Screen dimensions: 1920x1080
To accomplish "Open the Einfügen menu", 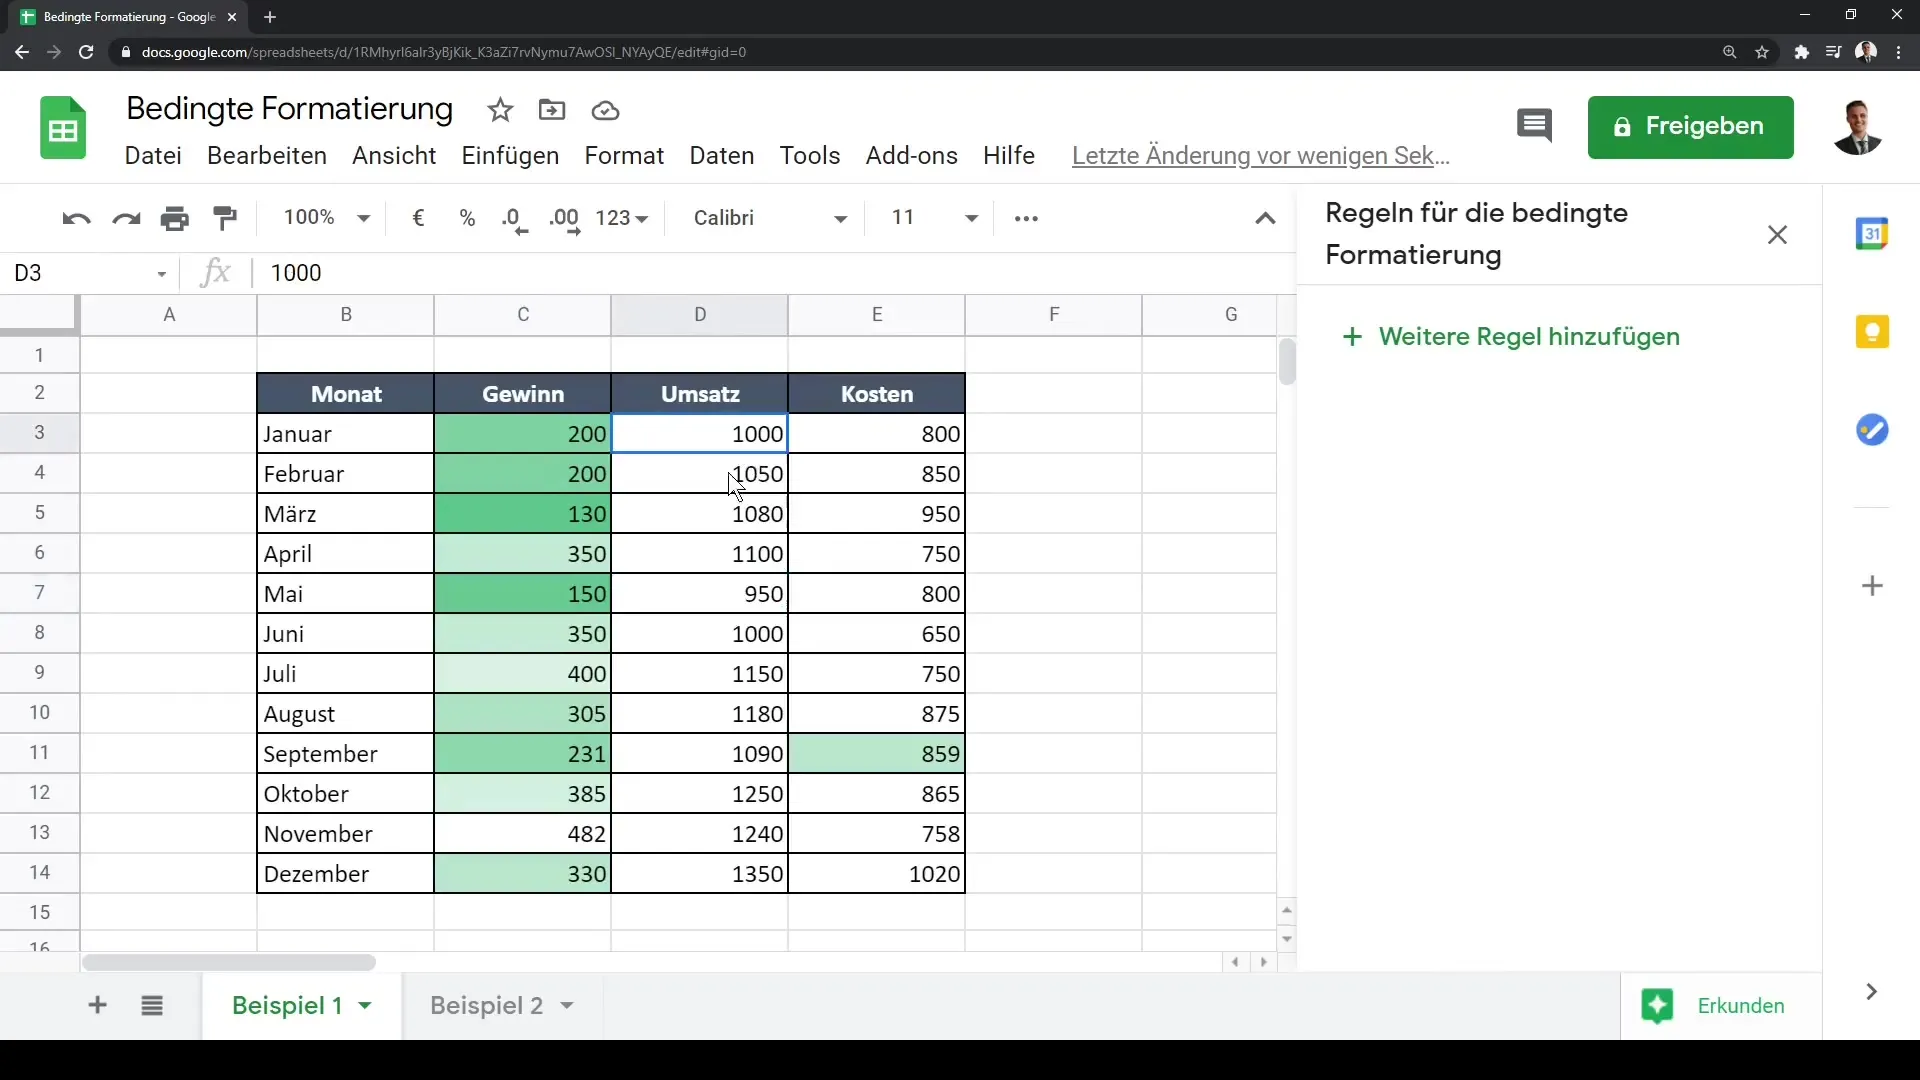I will point(510,156).
